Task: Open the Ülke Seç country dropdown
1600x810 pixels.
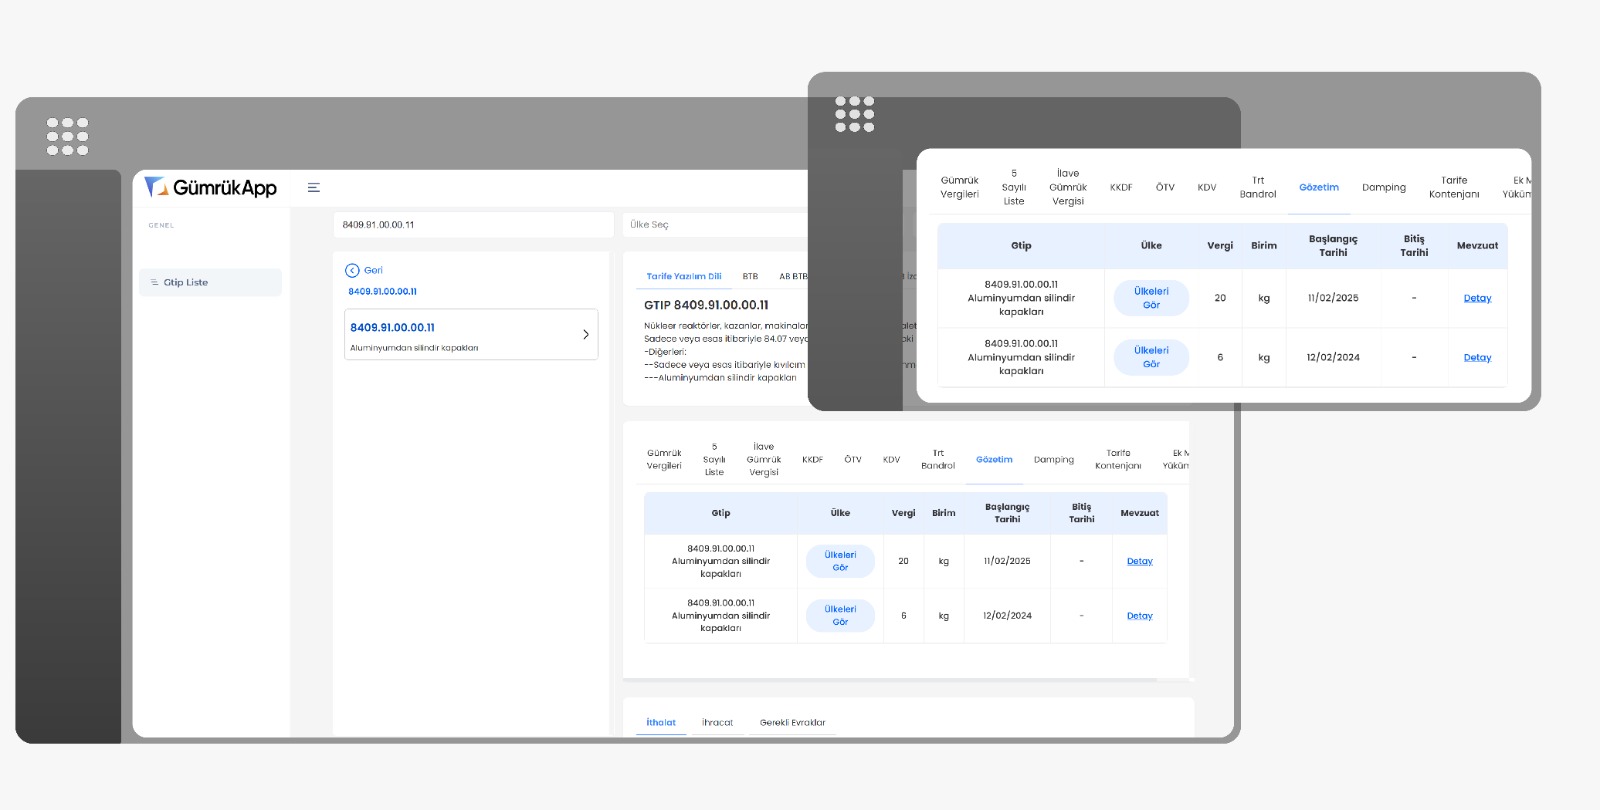Action: tap(715, 225)
